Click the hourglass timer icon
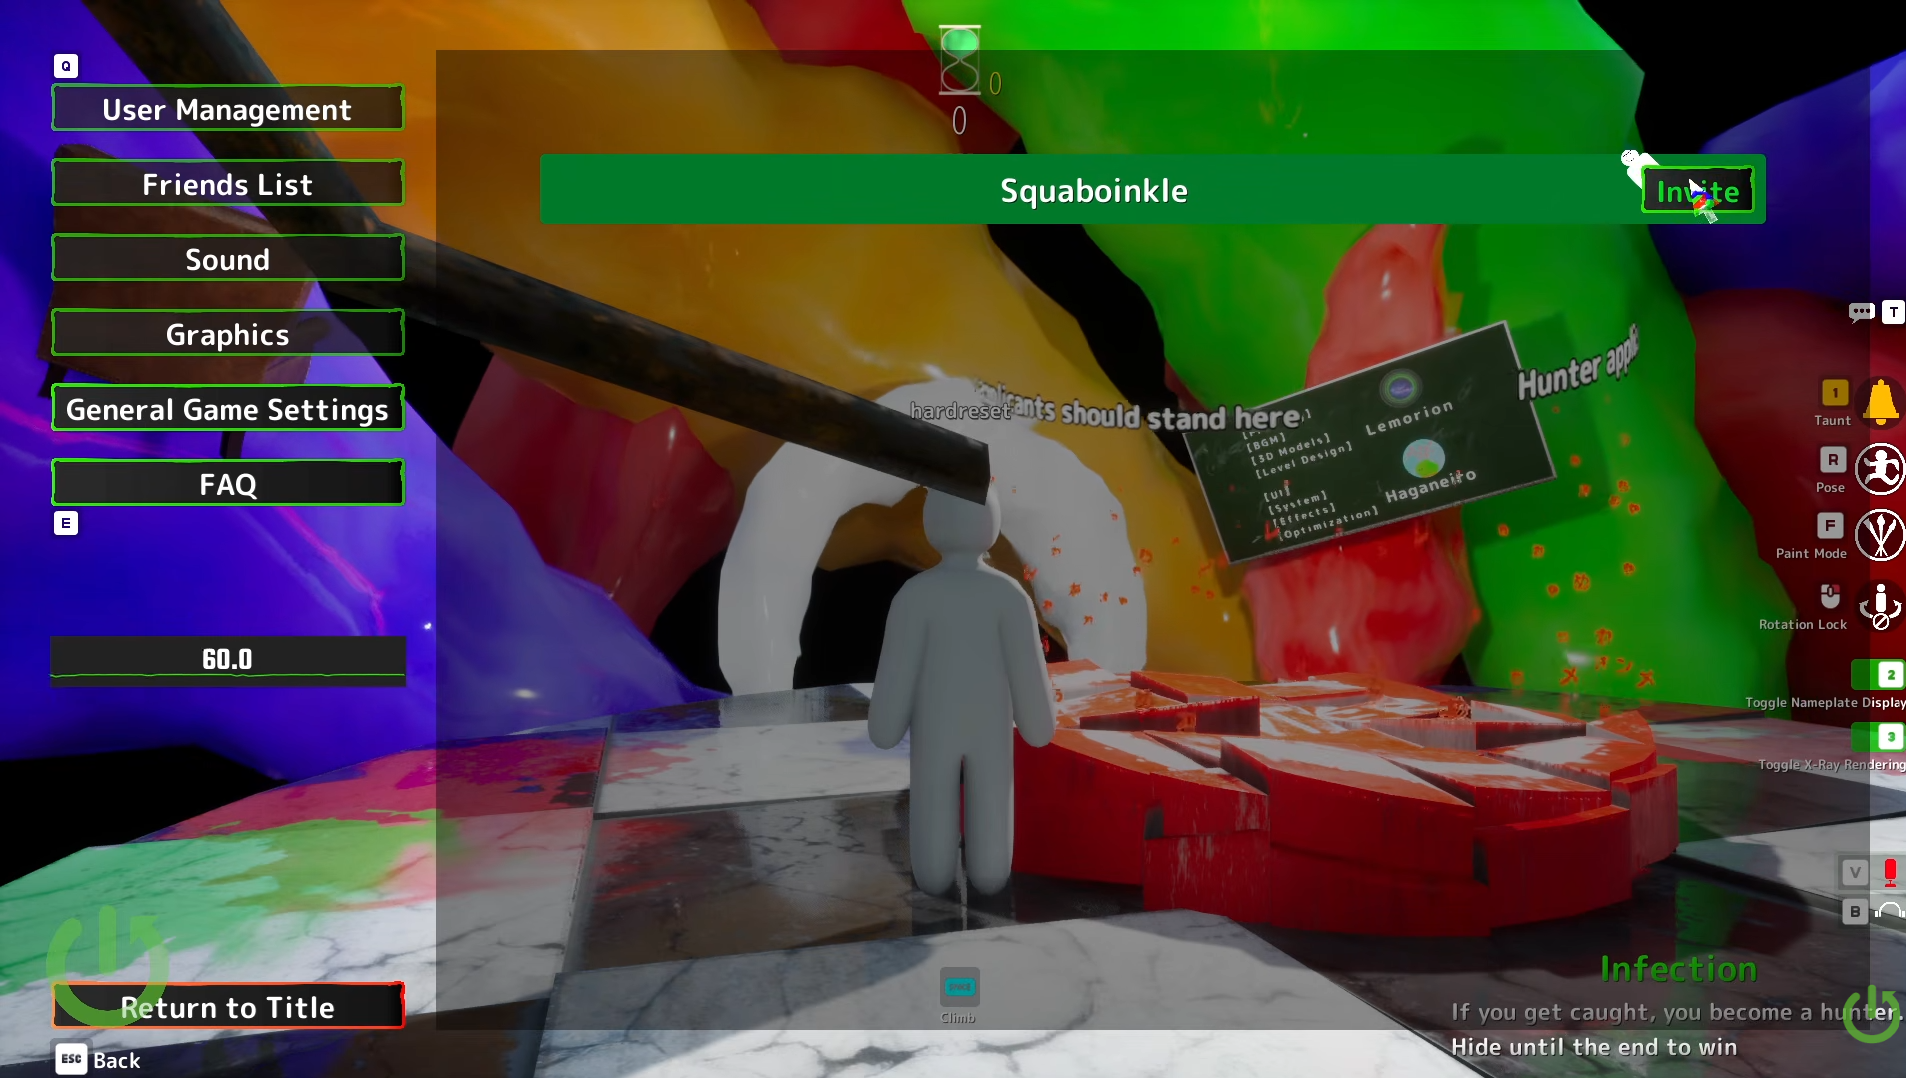 click(960, 60)
